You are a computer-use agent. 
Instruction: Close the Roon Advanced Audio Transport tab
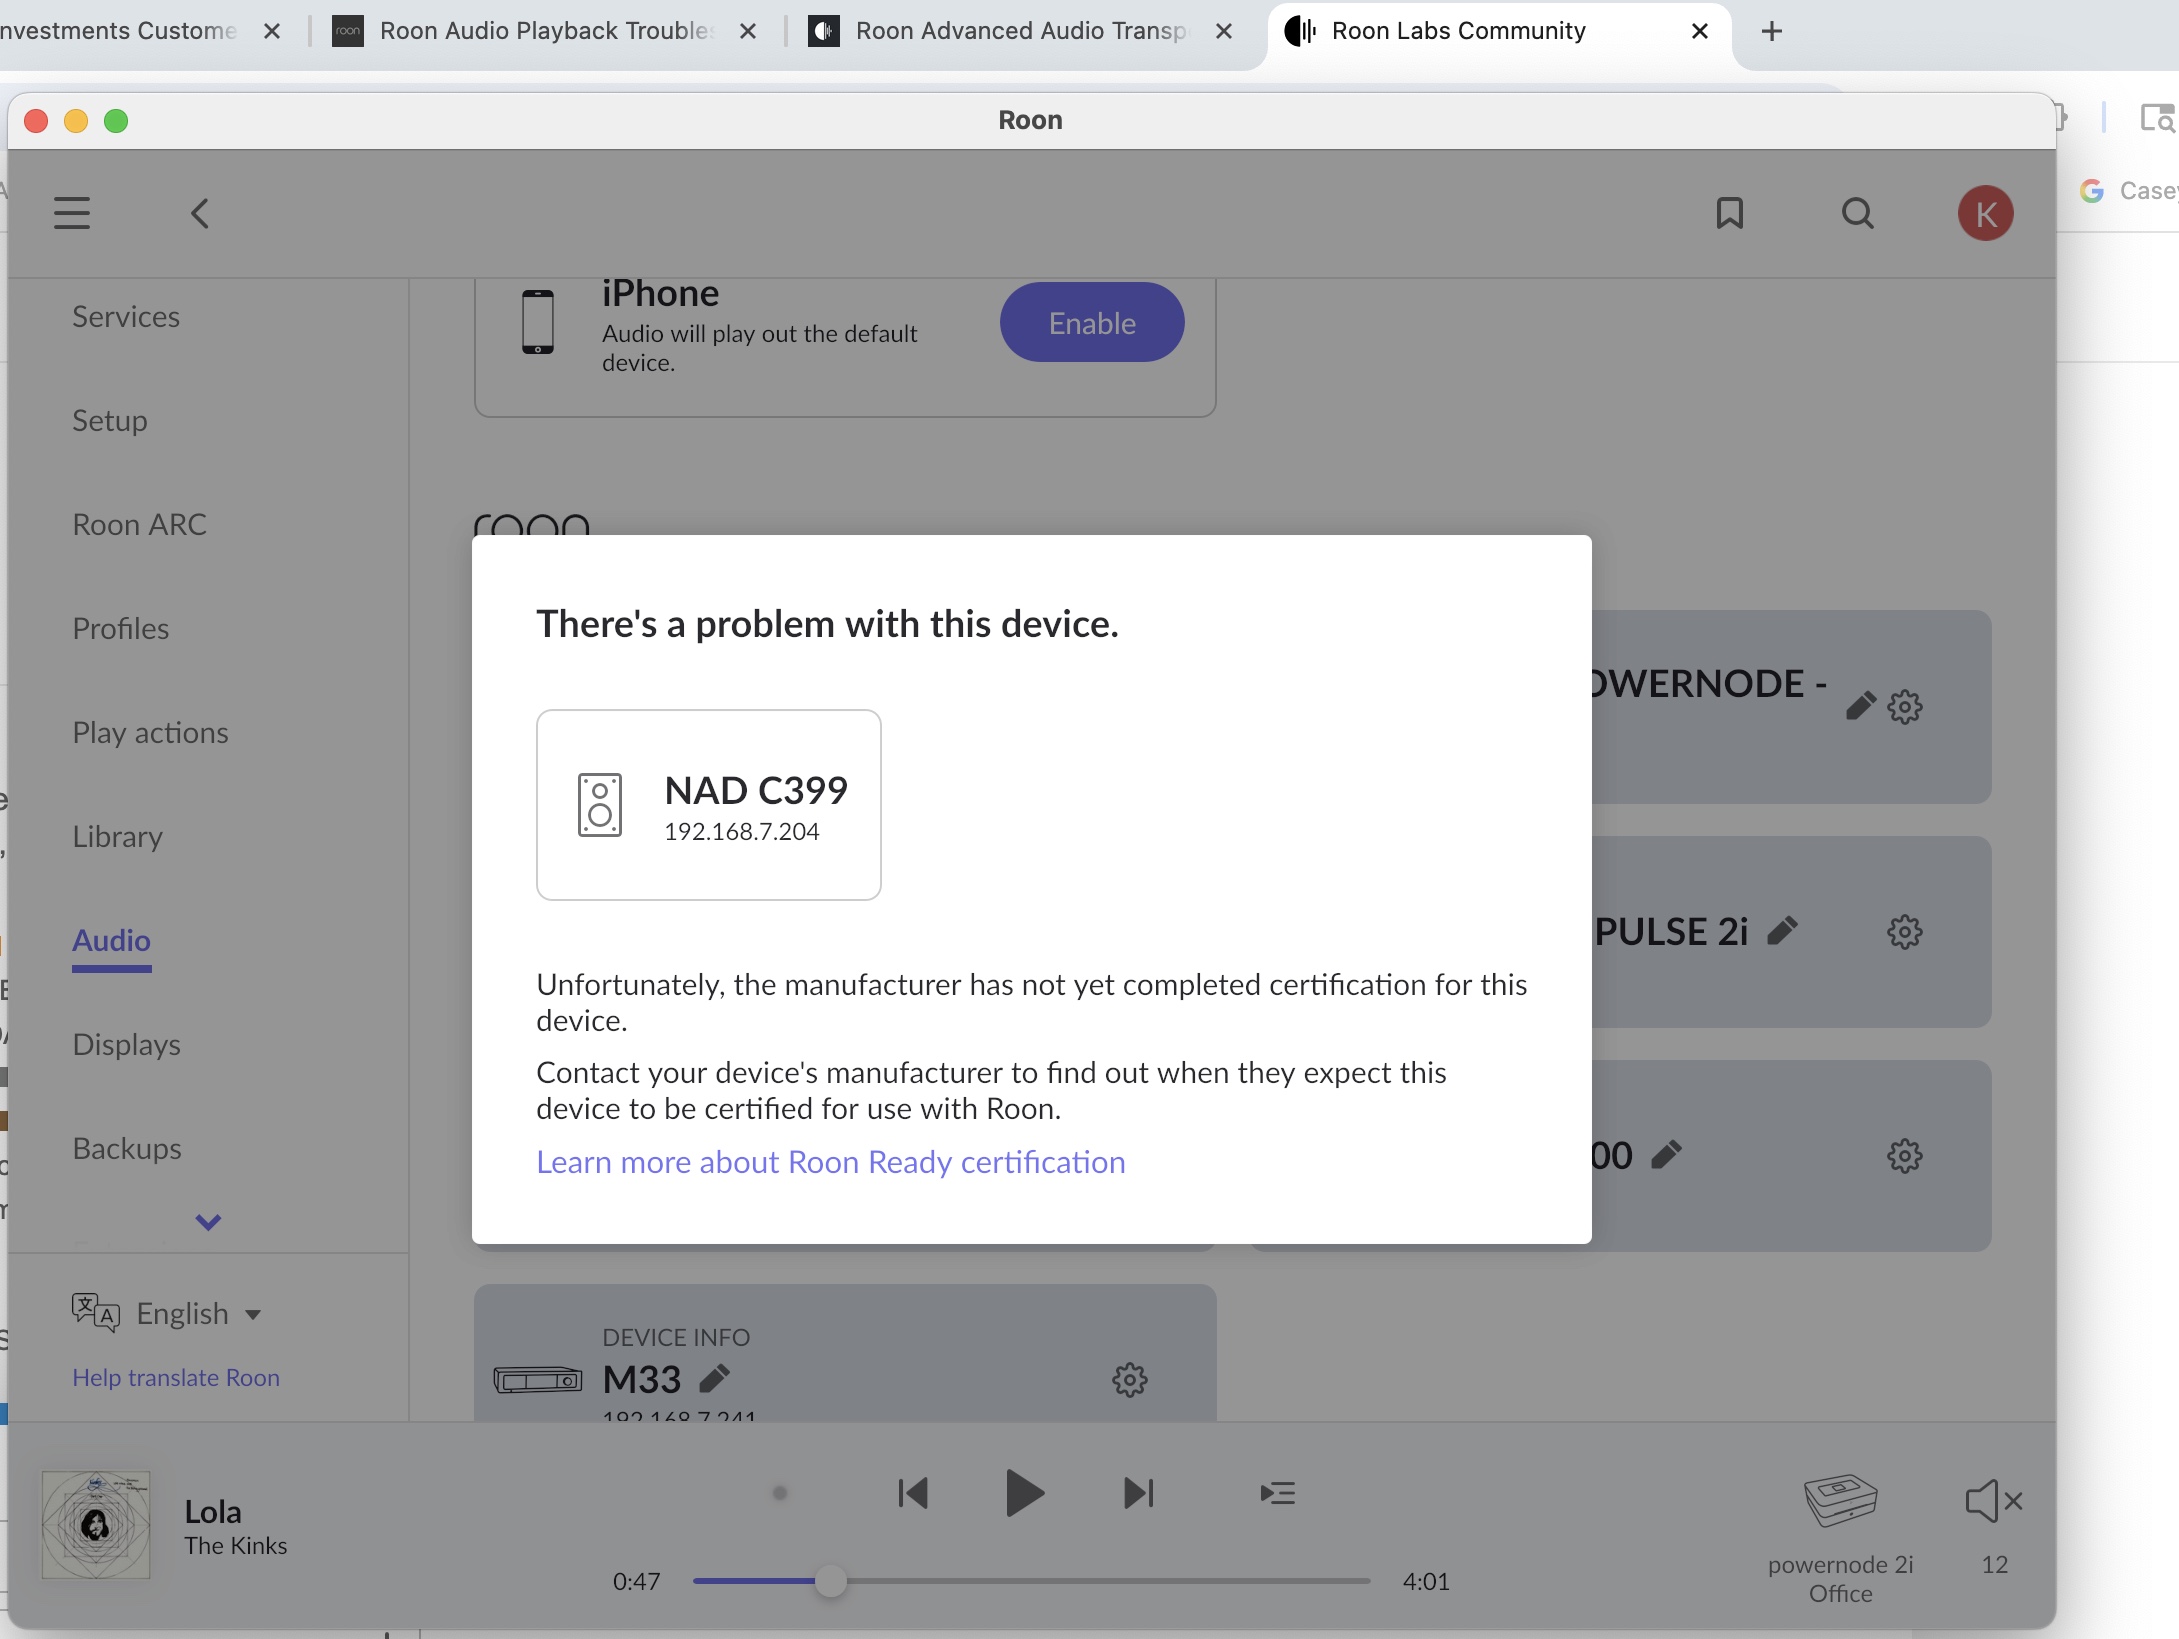pyautogui.click(x=1223, y=31)
